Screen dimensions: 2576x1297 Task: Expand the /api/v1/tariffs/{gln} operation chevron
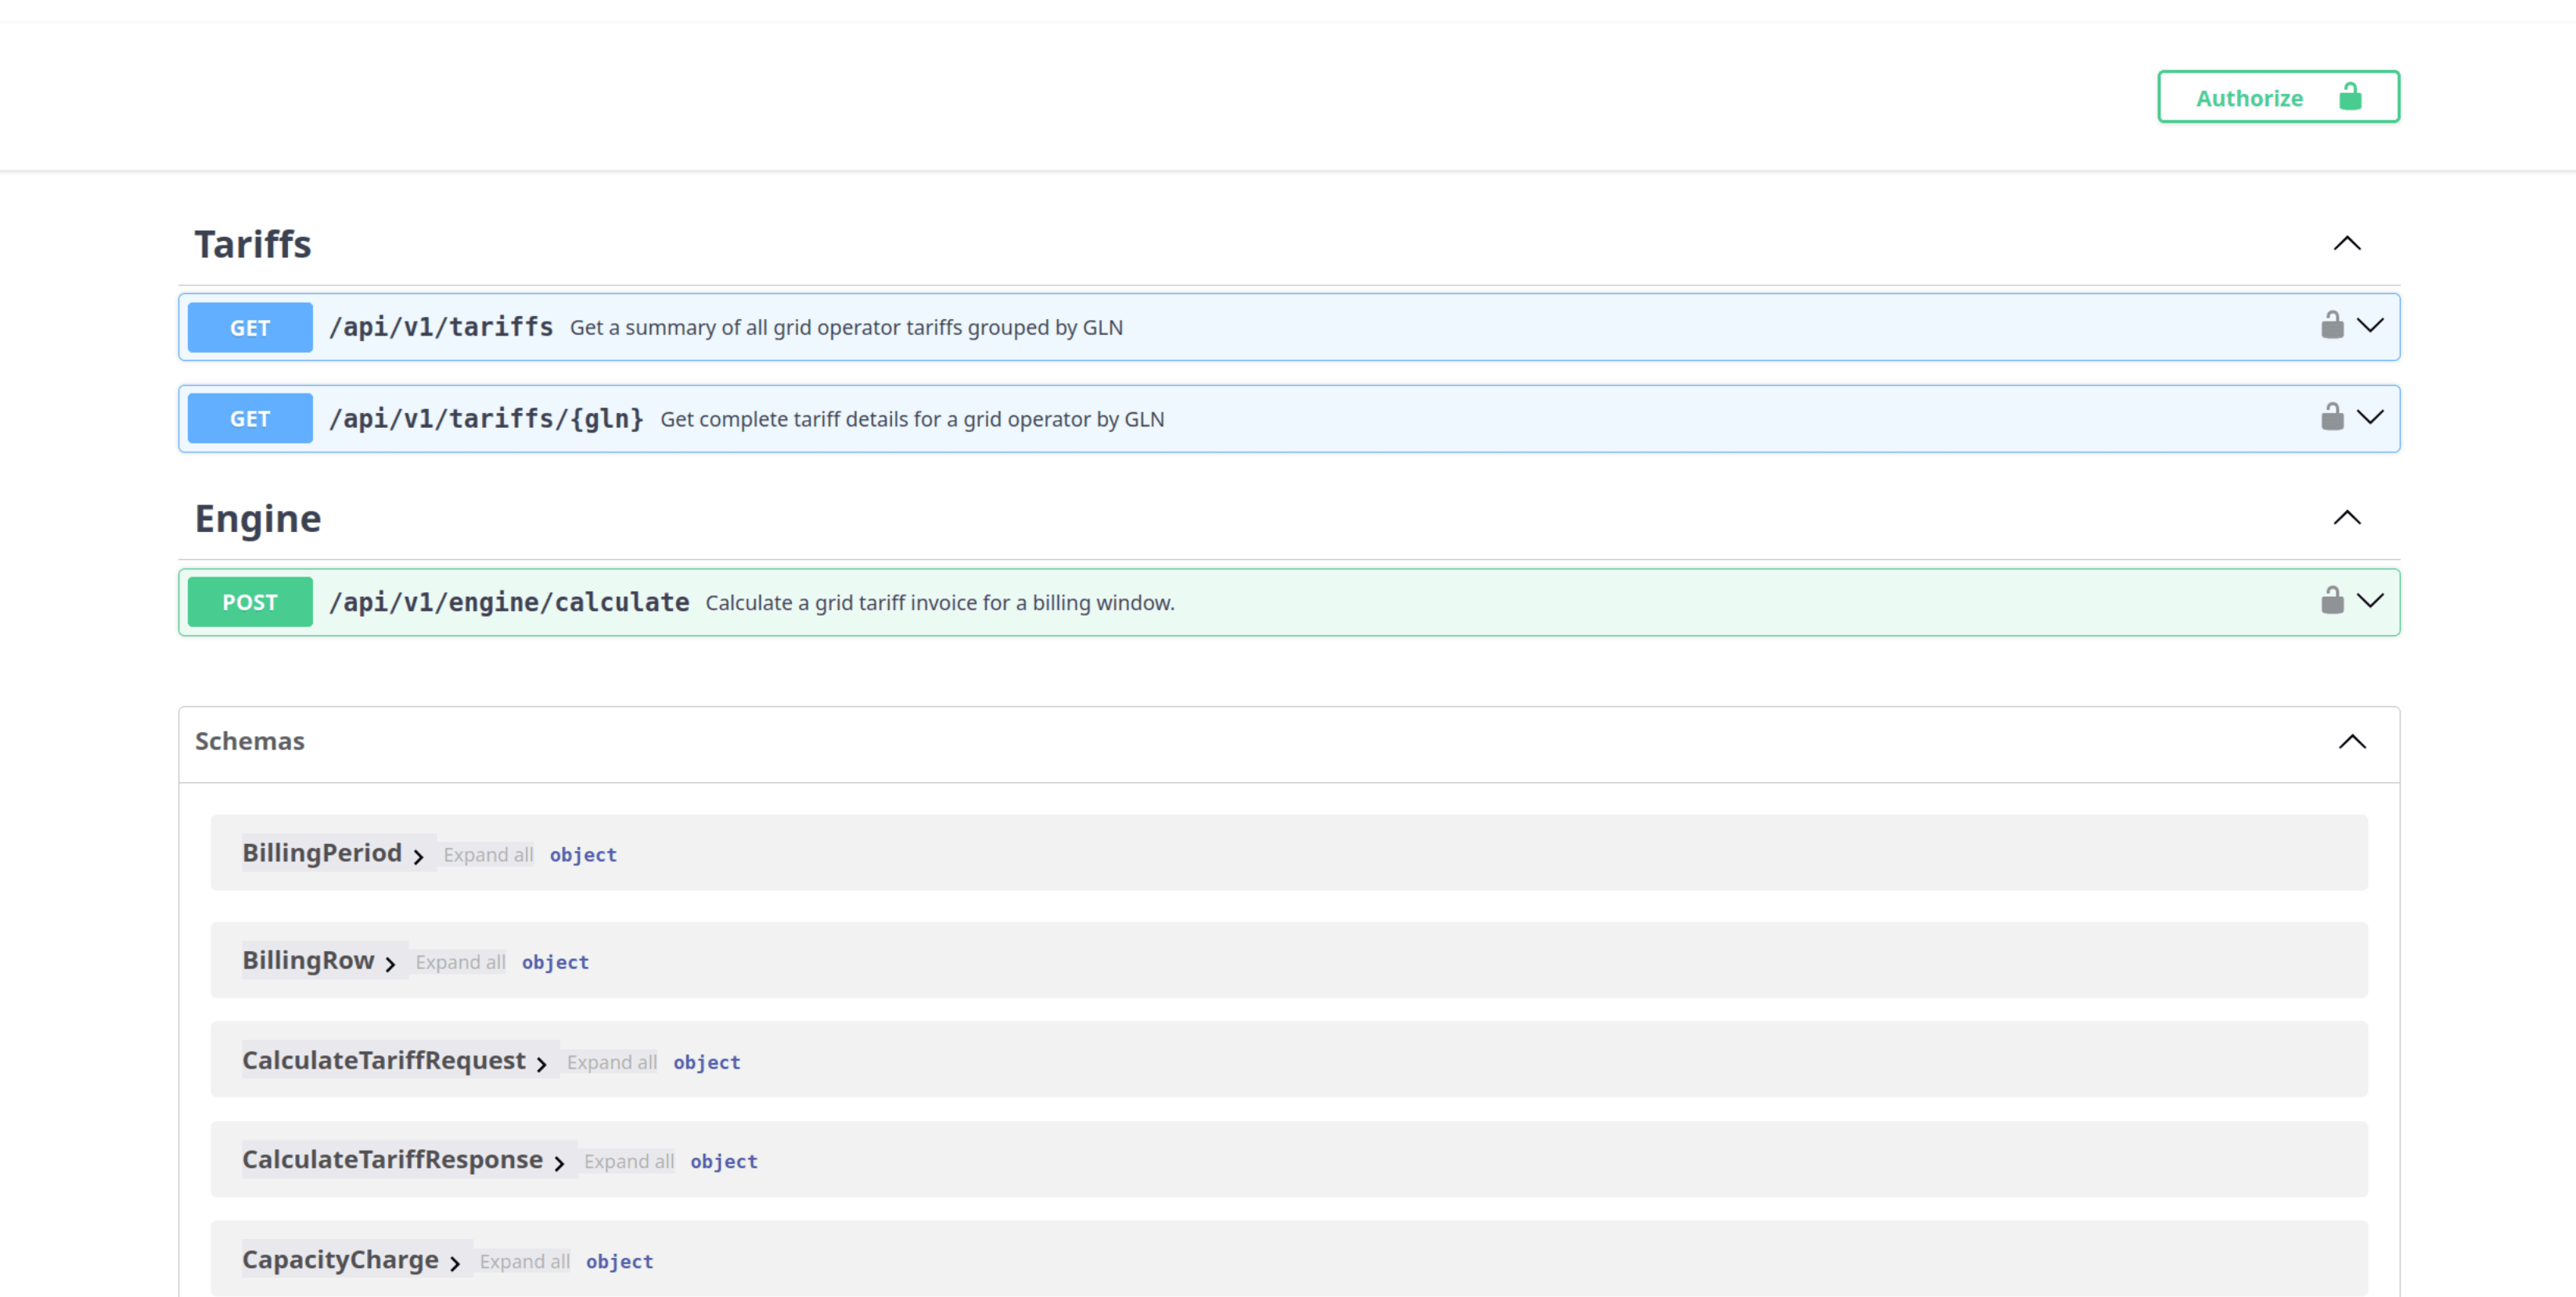click(x=2371, y=417)
